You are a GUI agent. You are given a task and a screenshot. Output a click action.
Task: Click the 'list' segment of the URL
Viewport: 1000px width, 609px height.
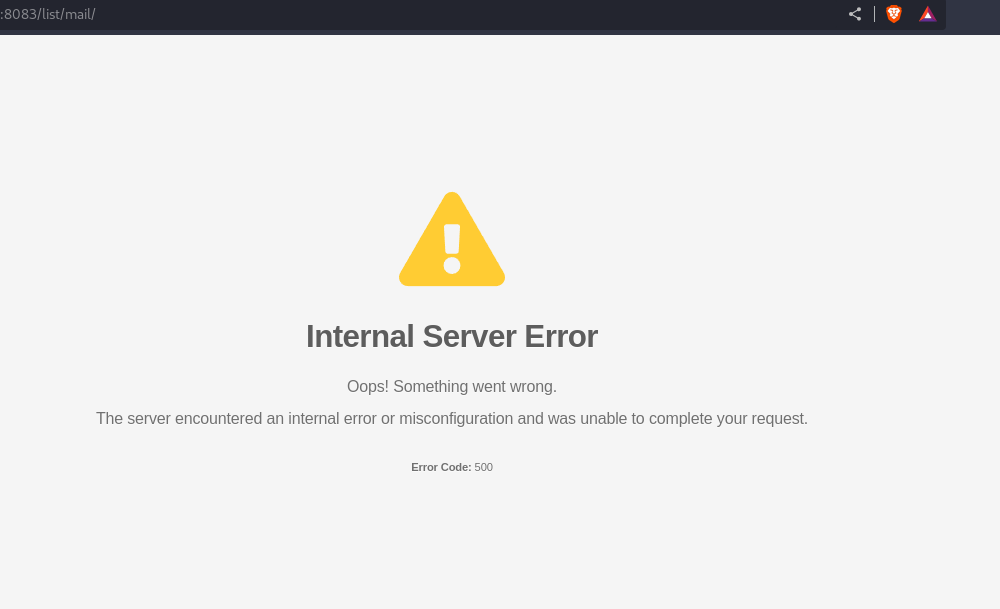pyautogui.click(x=50, y=14)
